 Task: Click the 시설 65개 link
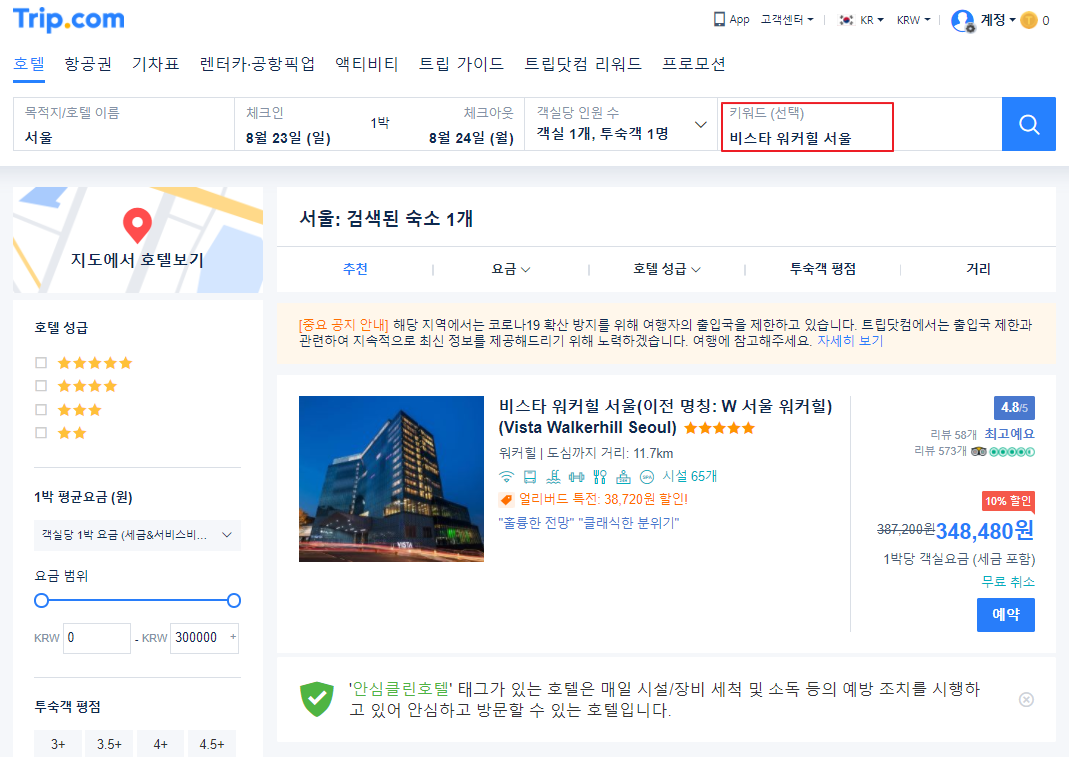click(690, 476)
